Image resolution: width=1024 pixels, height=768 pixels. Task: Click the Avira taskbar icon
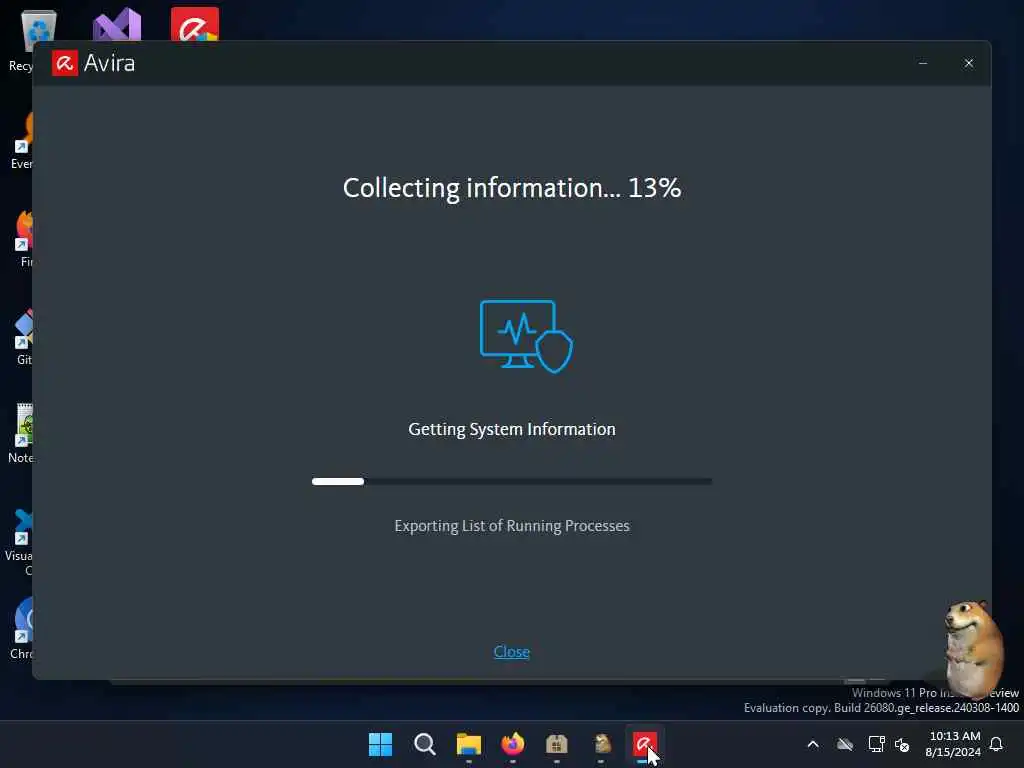[645, 744]
